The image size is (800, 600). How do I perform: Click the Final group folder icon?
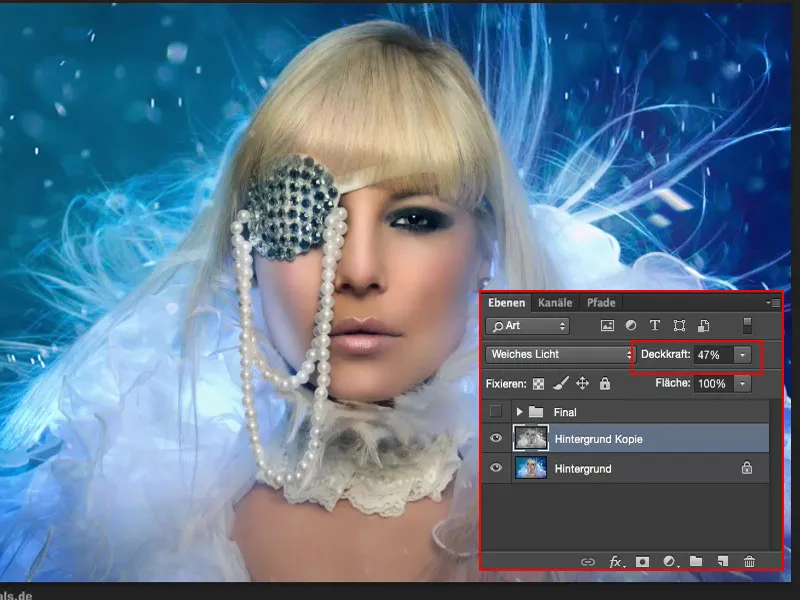(536, 411)
